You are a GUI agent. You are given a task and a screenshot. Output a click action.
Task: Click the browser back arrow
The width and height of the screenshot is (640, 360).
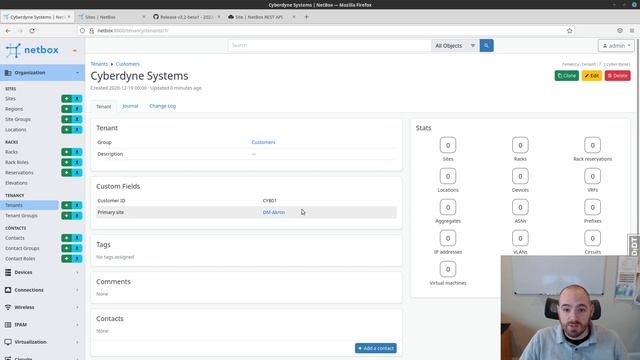click(8, 31)
